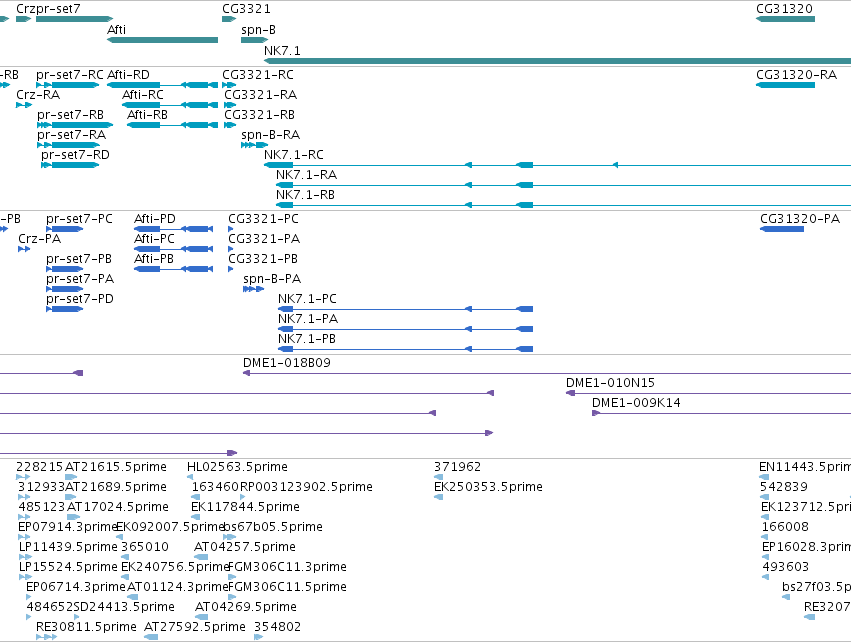Click the AT17024.5prime EST label
The width and height of the screenshot is (851, 642).
coord(118,507)
